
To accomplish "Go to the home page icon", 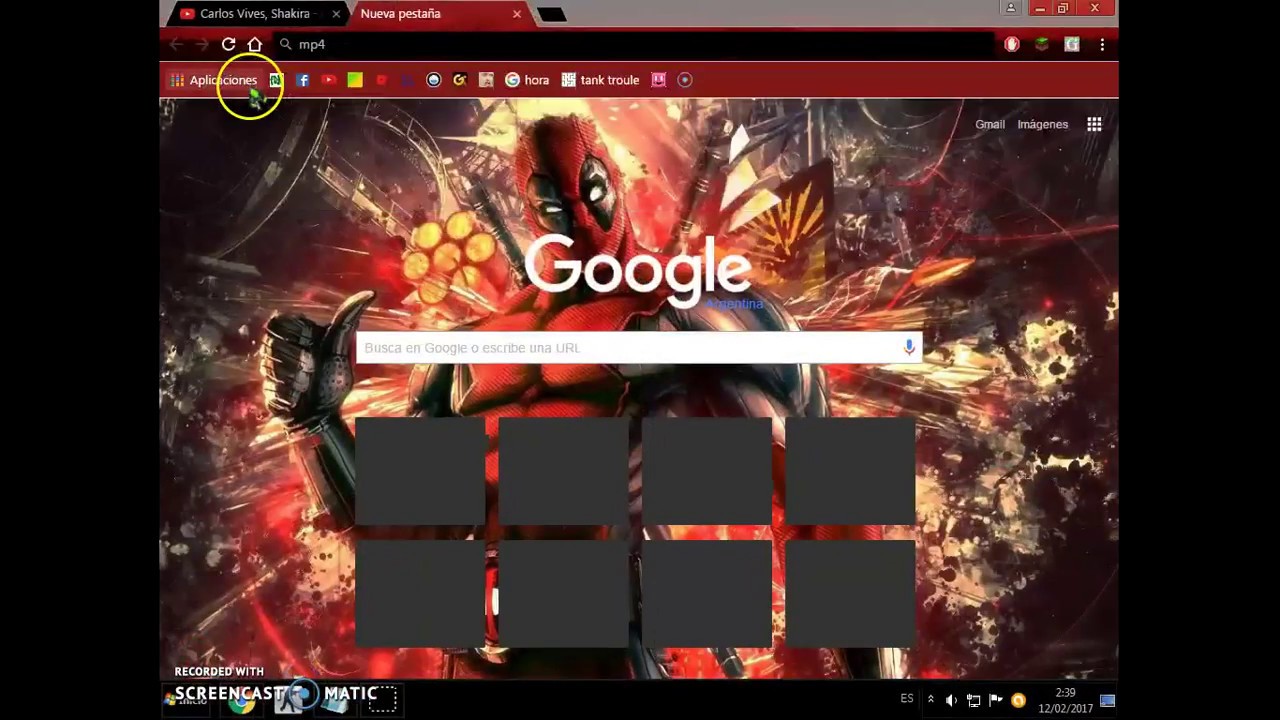I will pyautogui.click(x=255, y=44).
